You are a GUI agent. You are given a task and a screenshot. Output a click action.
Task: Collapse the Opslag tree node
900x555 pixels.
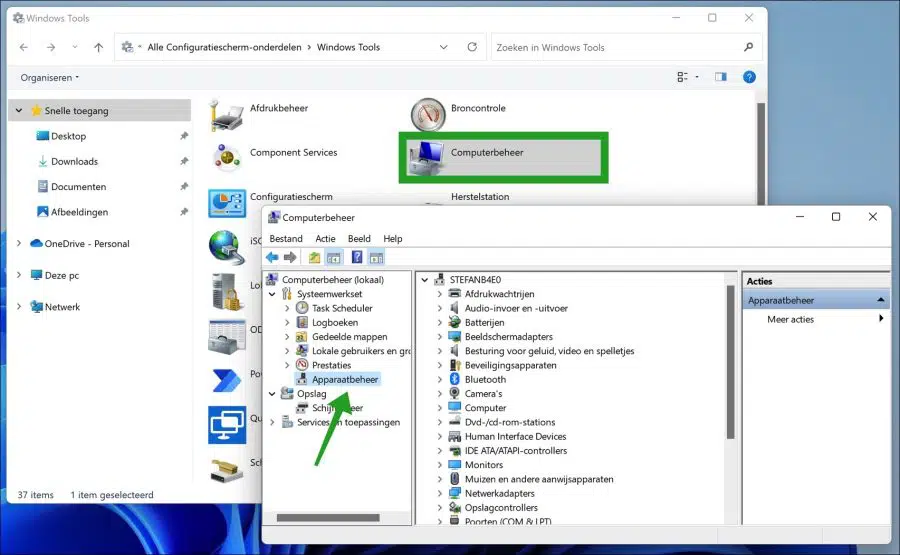272,394
